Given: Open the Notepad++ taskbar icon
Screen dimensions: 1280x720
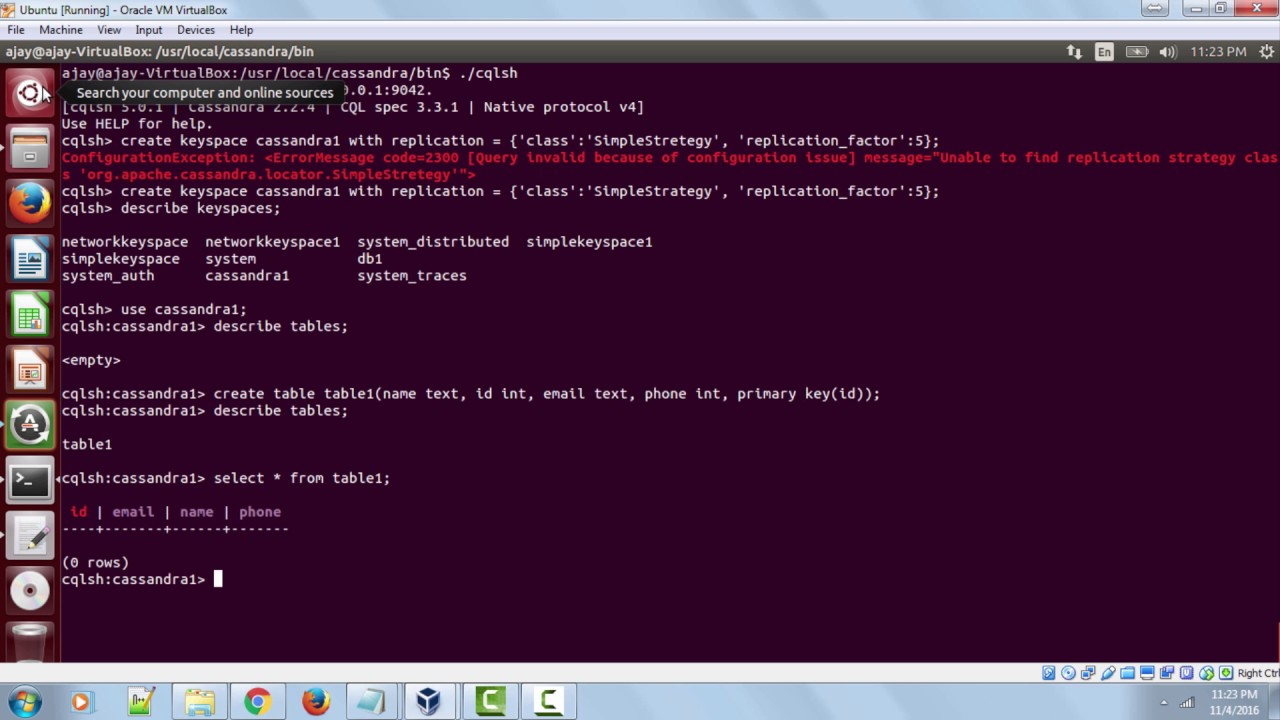Looking at the screenshot, I should 140,702.
